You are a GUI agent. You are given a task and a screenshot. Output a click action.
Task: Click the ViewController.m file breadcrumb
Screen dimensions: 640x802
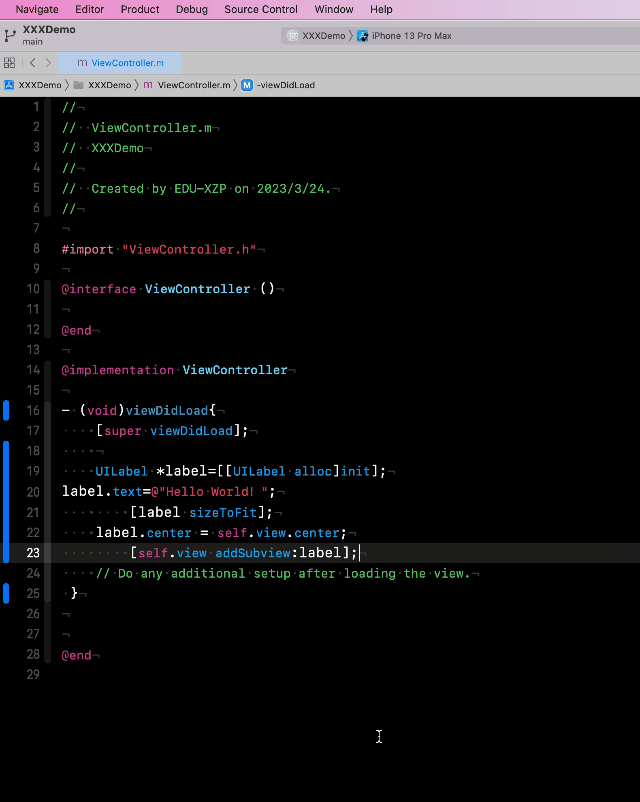[x=194, y=85]
